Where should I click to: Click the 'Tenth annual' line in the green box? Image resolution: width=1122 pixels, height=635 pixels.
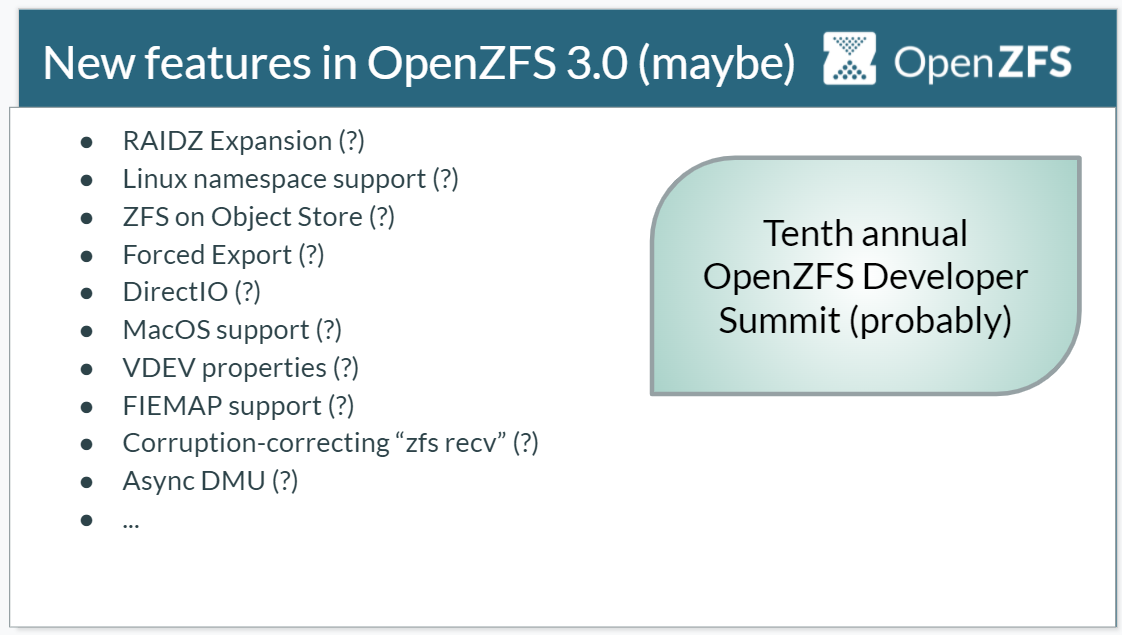(865, 233)
